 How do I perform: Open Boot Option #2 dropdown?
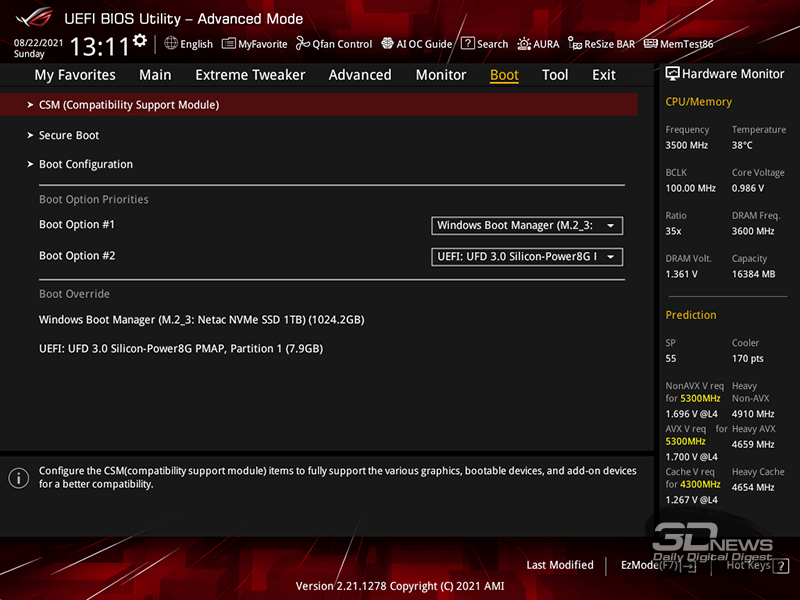(x=527, y=257)
